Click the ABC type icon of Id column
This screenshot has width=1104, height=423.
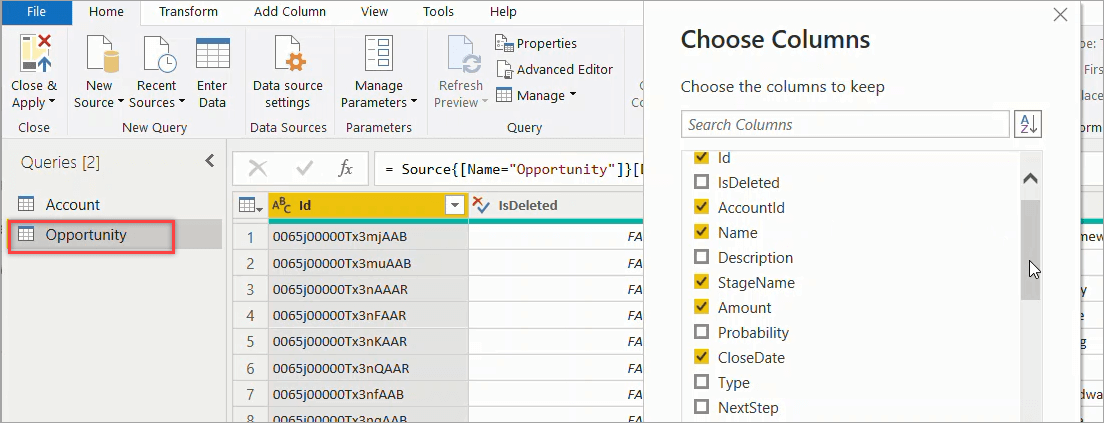click(282, 205)
